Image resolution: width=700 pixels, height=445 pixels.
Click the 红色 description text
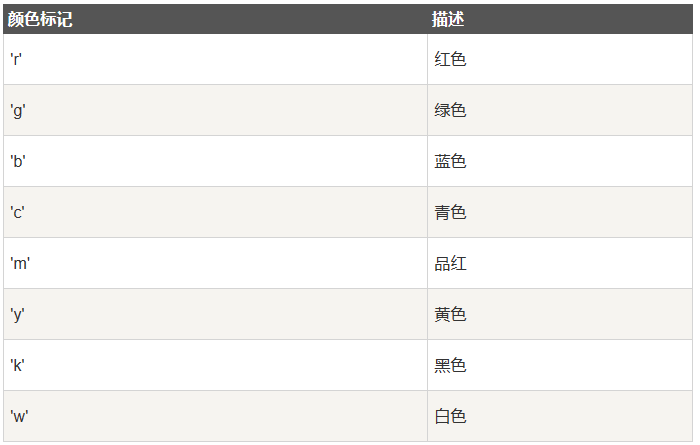(x=450, y=60)
